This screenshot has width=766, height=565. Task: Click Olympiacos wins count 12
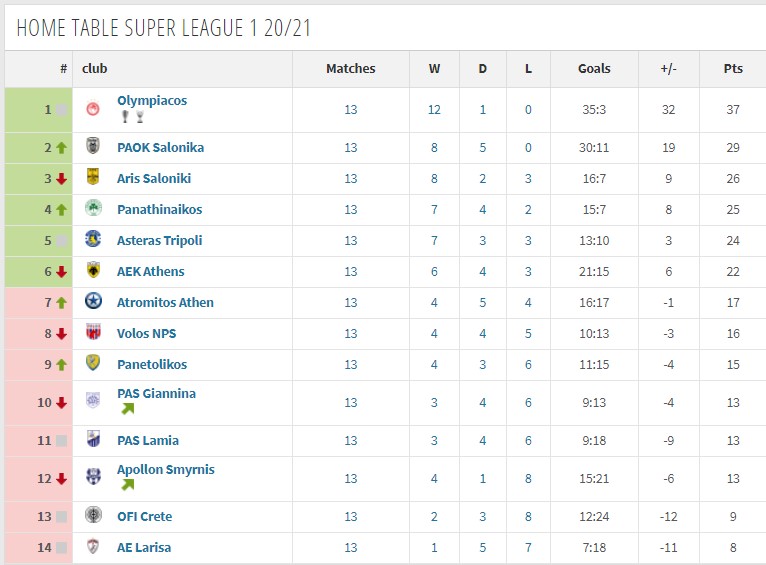click(x=434, y=110)
